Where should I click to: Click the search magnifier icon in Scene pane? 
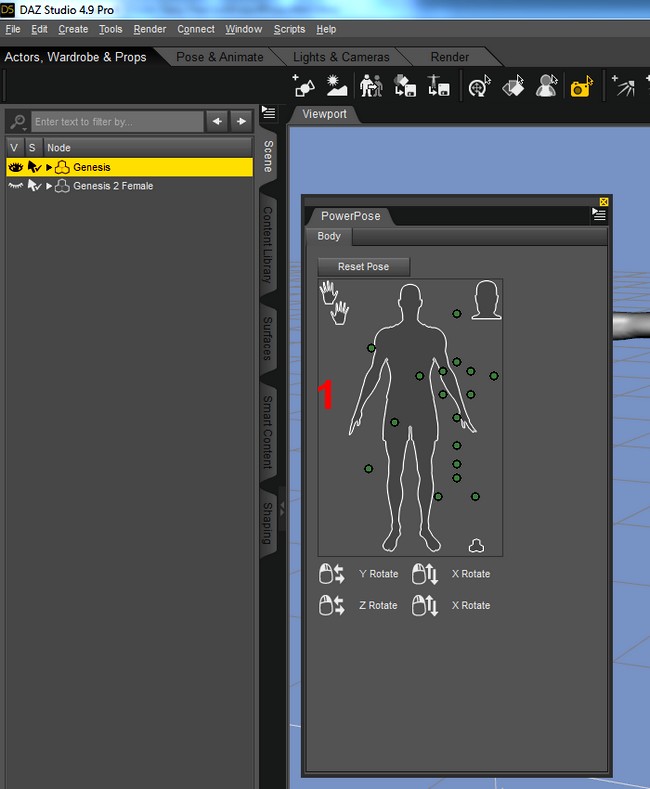(18, 122)
